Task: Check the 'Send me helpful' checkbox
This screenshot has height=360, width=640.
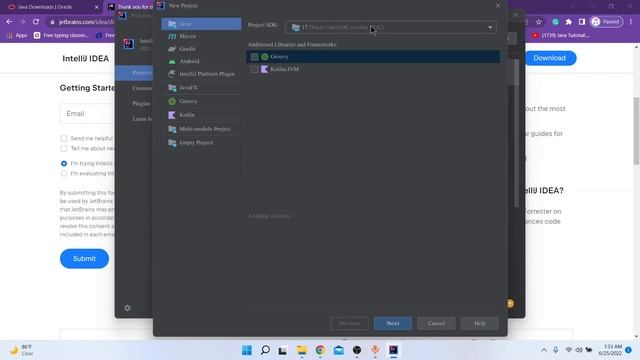Action: [64, 138]
